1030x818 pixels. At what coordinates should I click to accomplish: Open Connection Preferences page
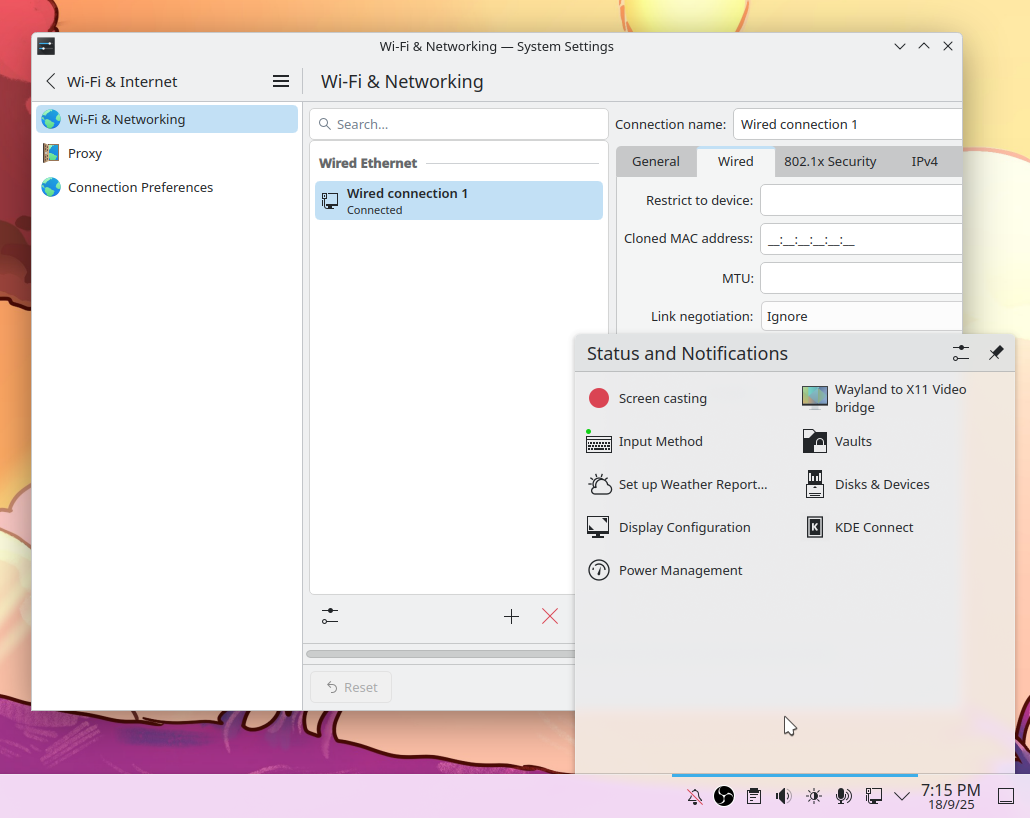pyautogui.click(x=167, y=187)
